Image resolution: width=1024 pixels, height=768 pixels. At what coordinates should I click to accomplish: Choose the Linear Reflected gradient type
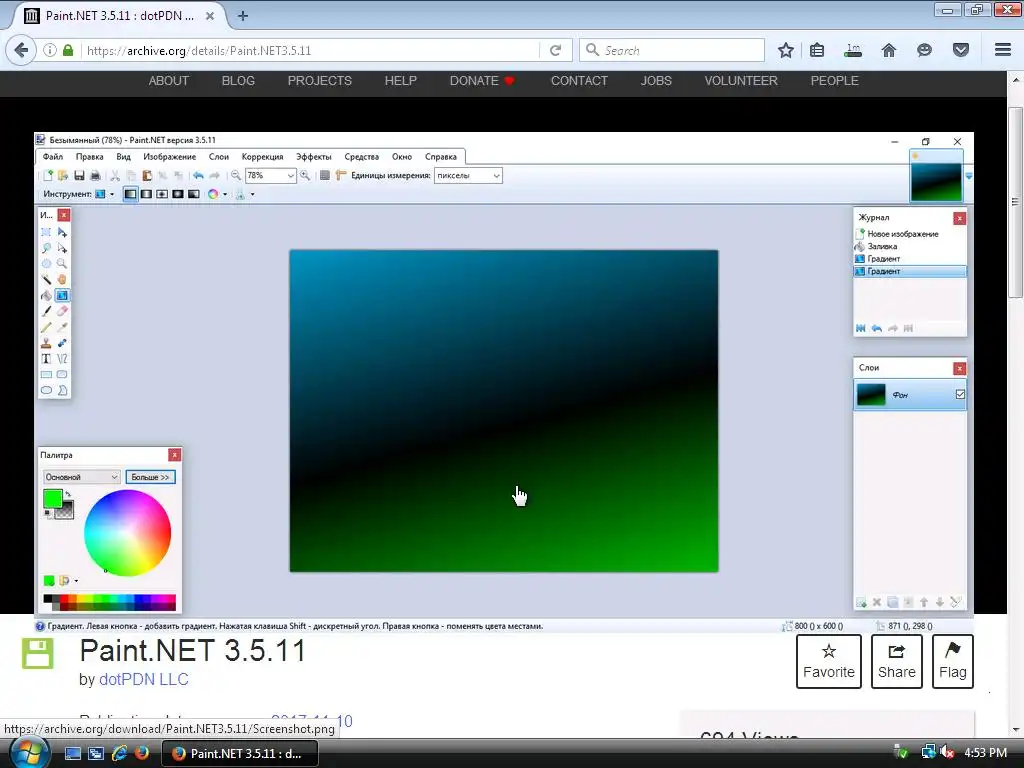(146, 194)
